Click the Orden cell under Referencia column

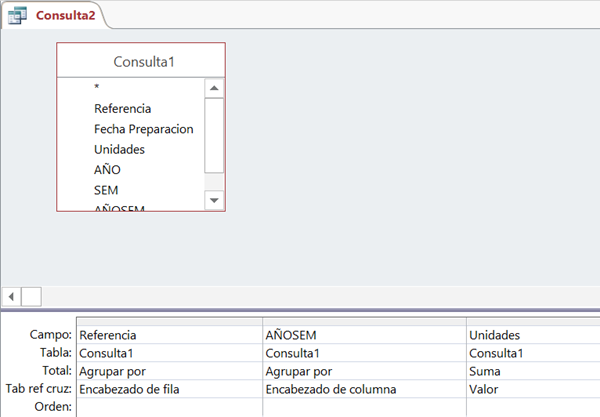click(168, 407)
